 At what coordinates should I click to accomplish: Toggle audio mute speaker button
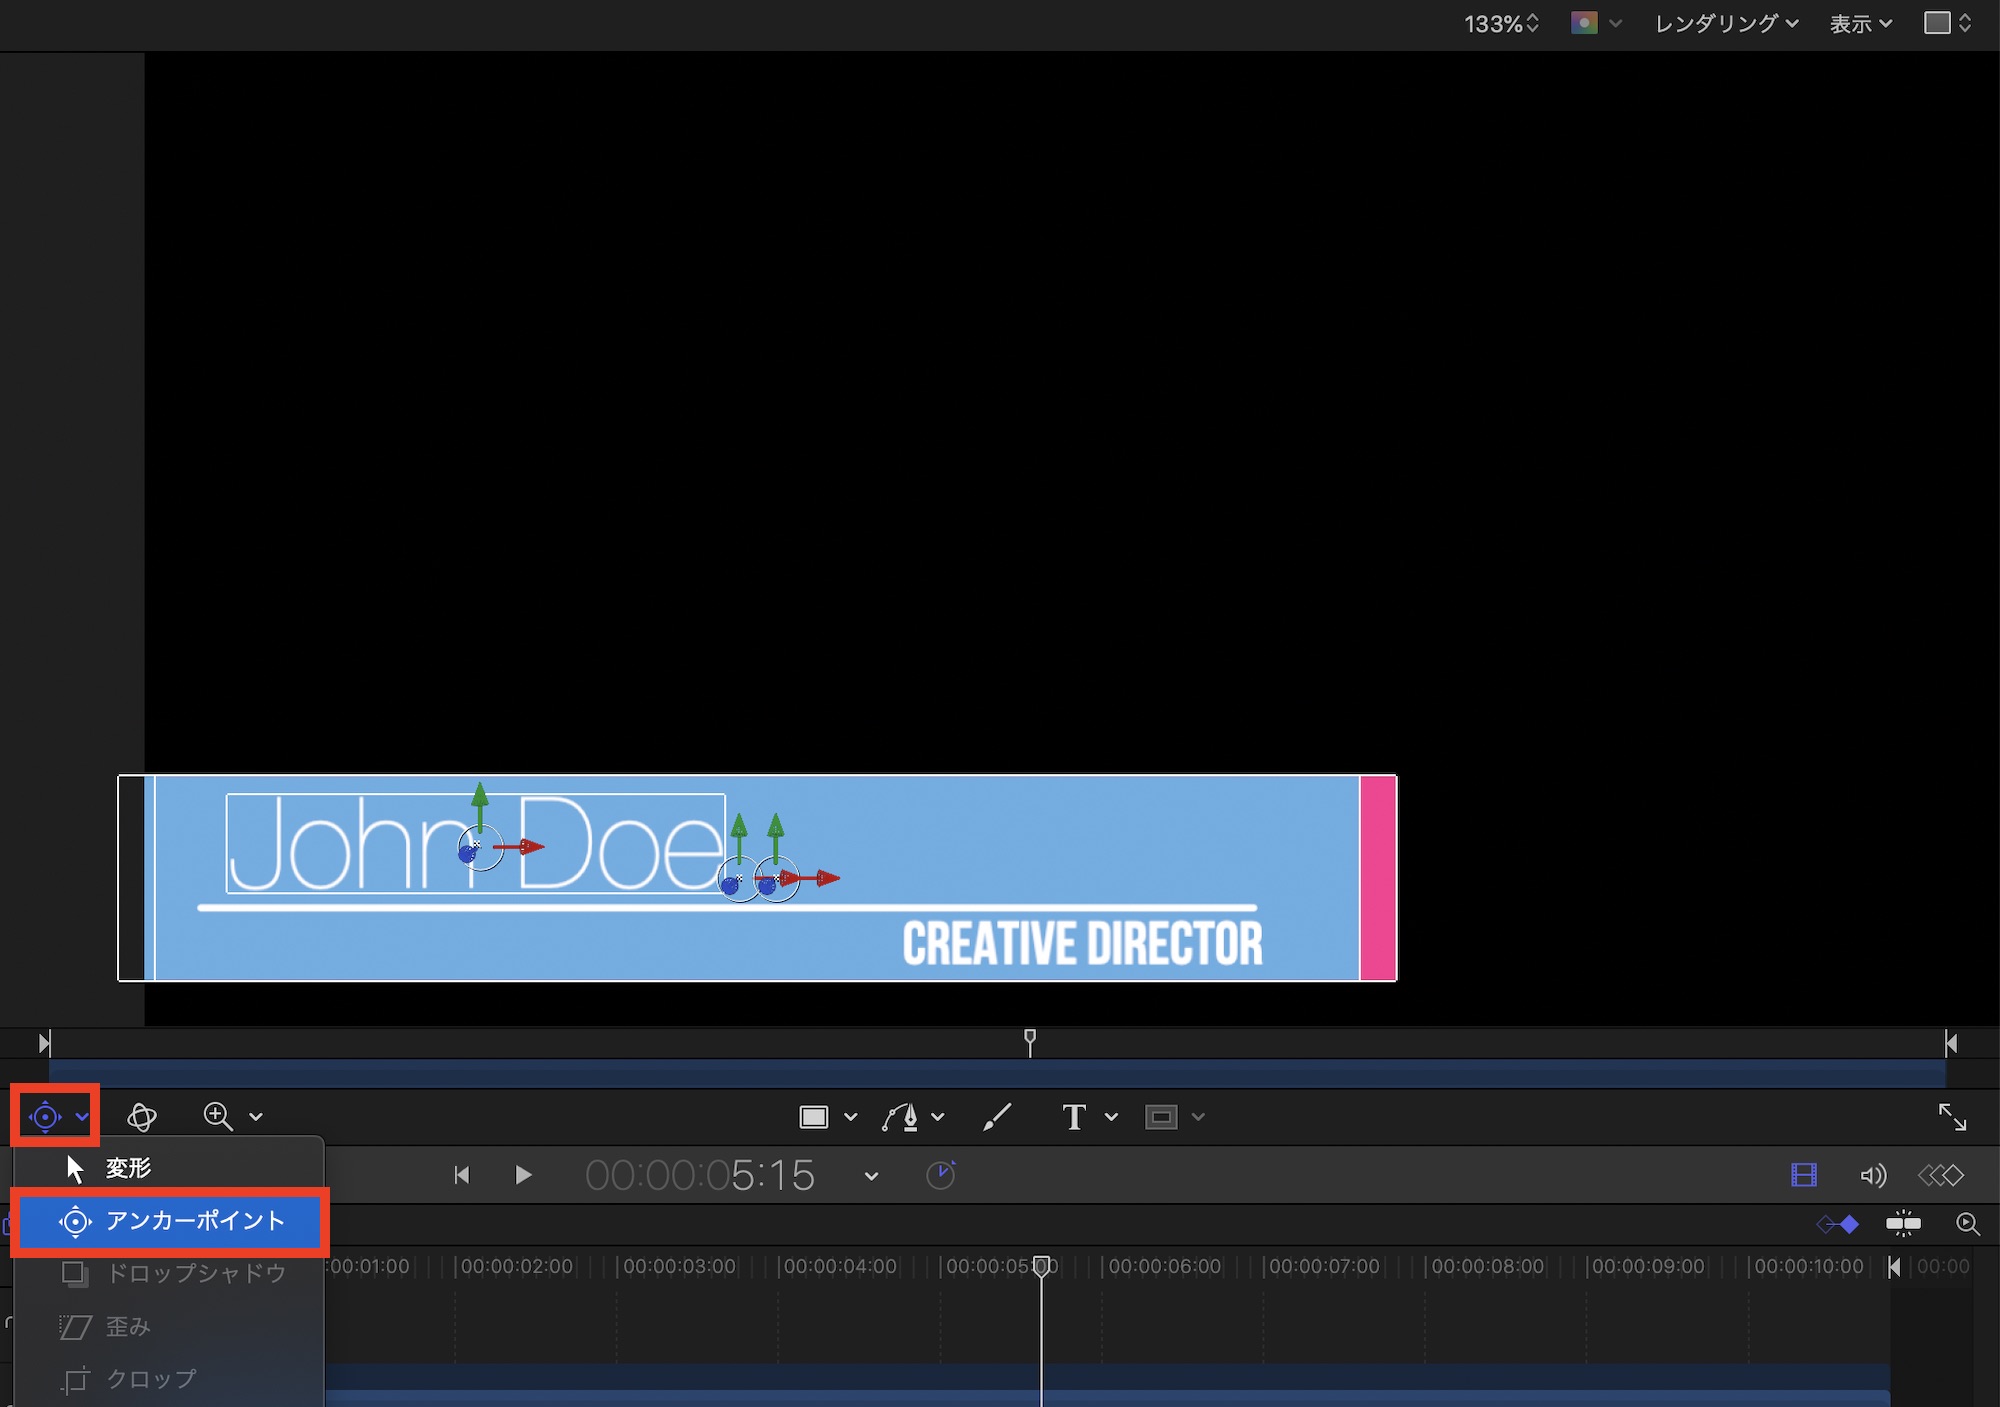(1873, 1175)
